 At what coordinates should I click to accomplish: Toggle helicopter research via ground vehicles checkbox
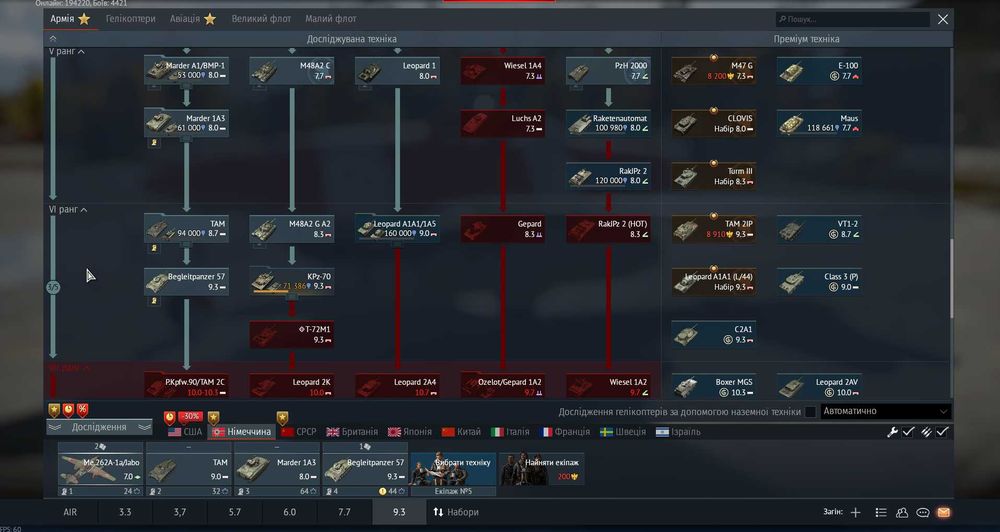pyautogui.click(x=810, y=412)
